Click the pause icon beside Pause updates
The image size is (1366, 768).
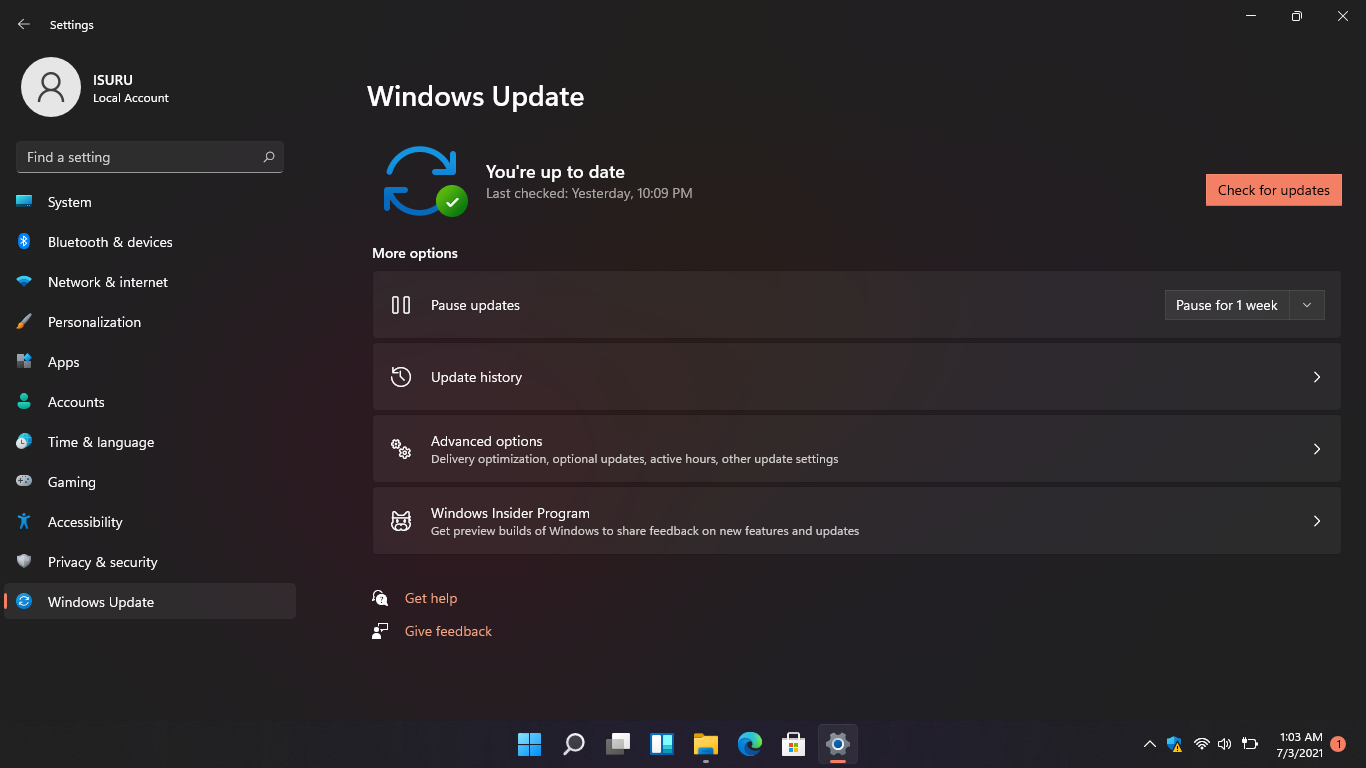[x=401, y=305]
